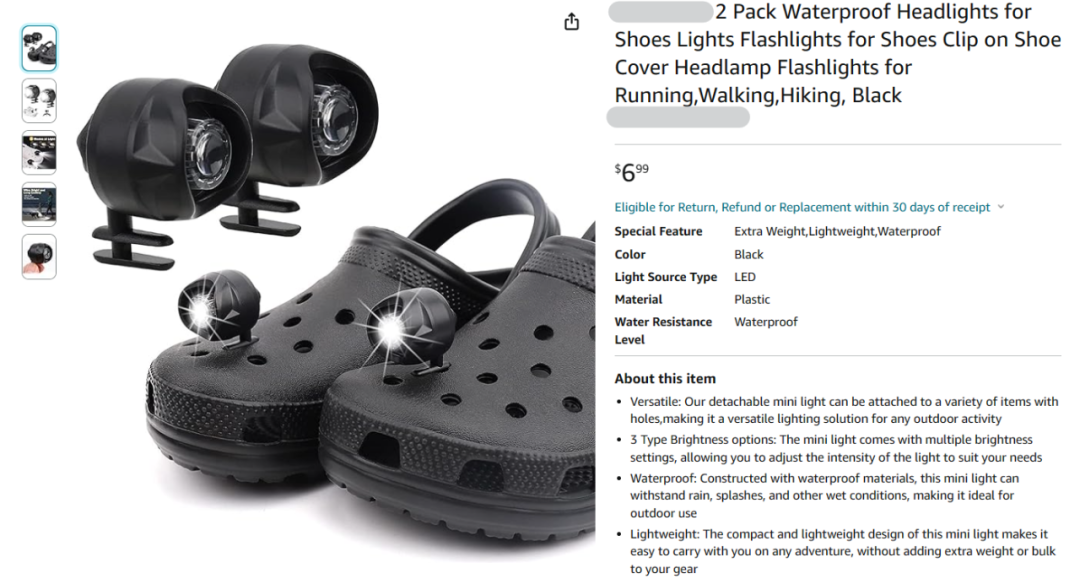Select the second thumbnail showing two headlights

coord(39,101)
